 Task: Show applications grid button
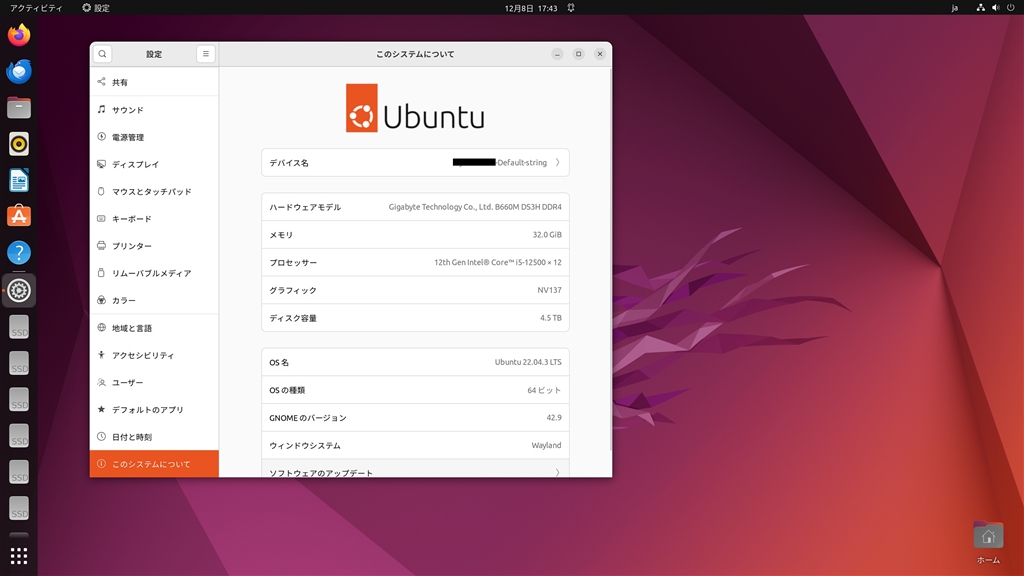coord(19,556)
